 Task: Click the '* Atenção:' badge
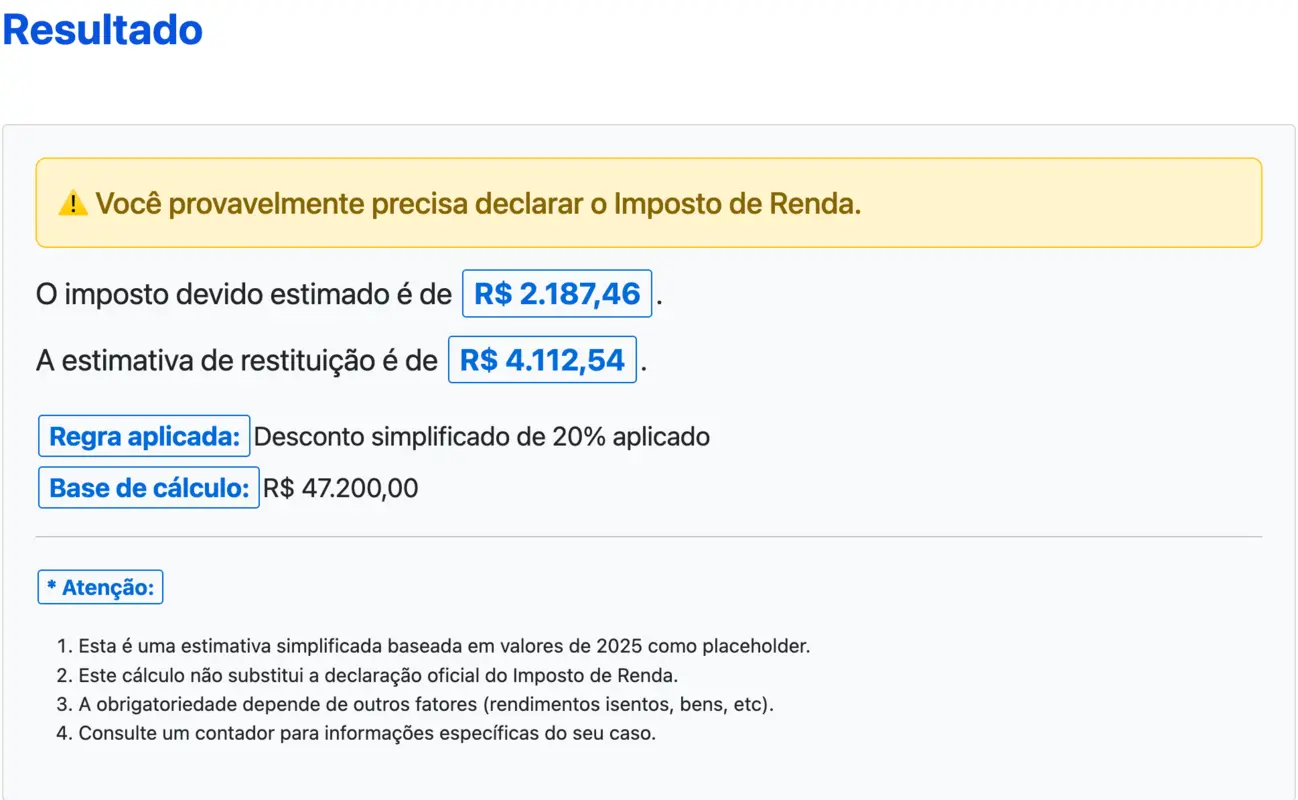coord(100,587)
